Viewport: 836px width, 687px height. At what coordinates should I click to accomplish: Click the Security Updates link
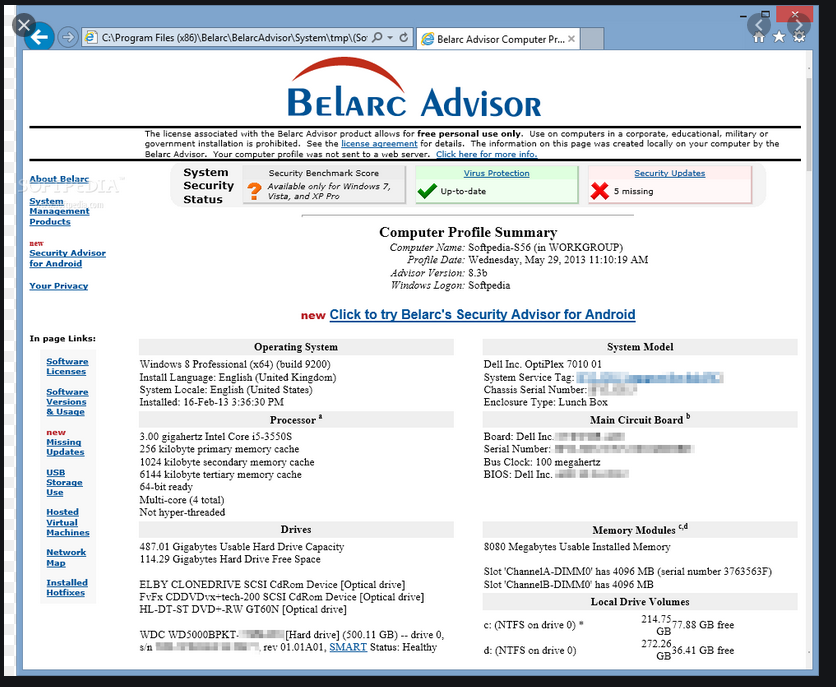670,173
